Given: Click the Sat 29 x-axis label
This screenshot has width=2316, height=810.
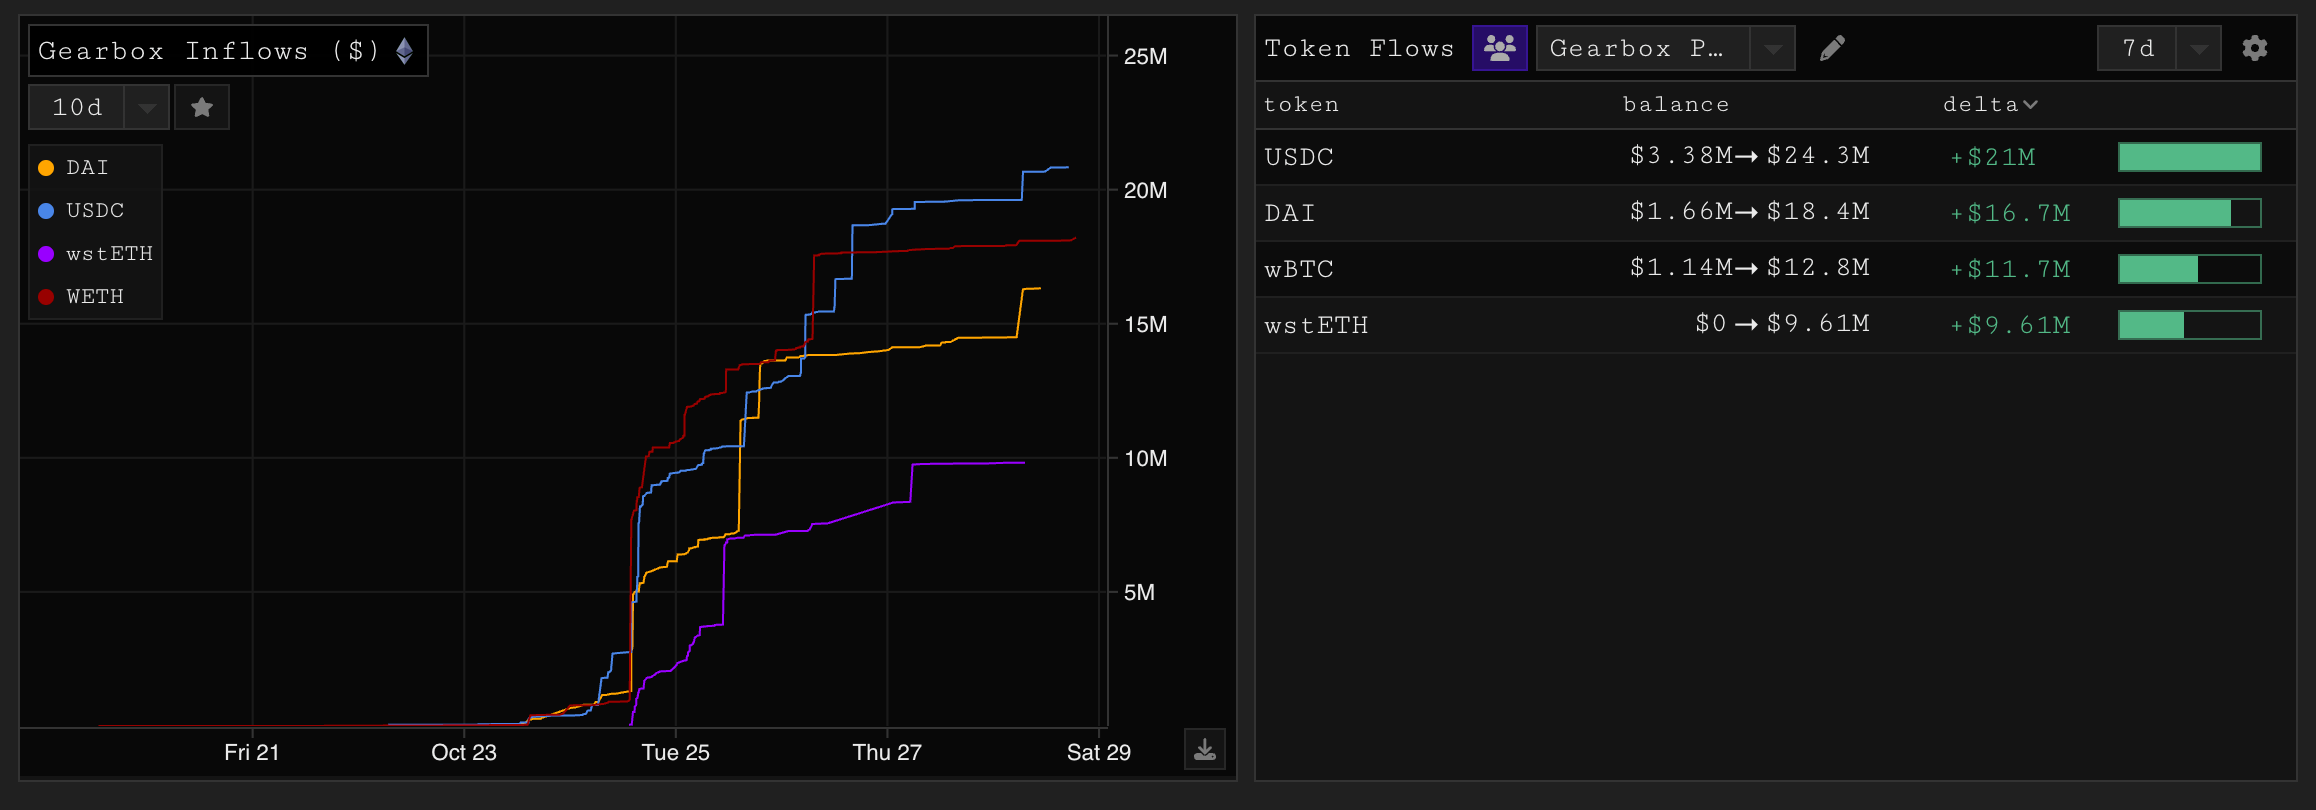Looking at the screenshot, I should [1099, 753].
